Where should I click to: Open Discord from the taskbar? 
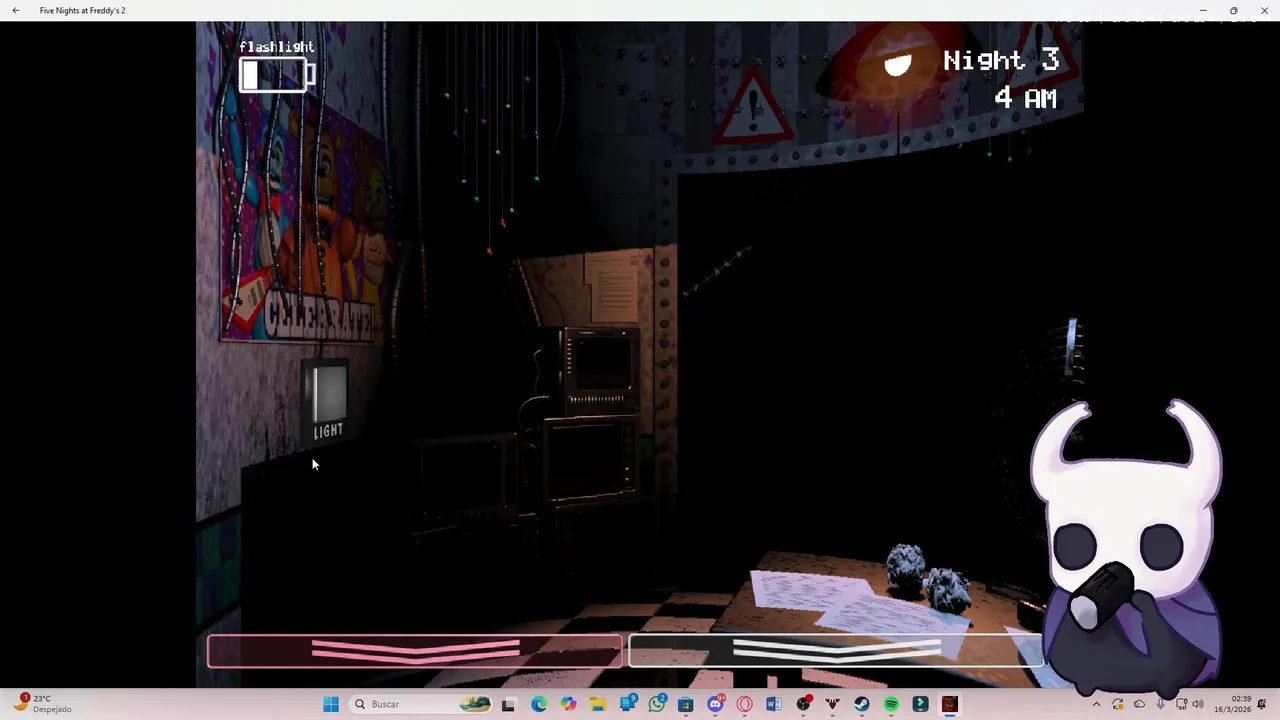coord(715,704)
